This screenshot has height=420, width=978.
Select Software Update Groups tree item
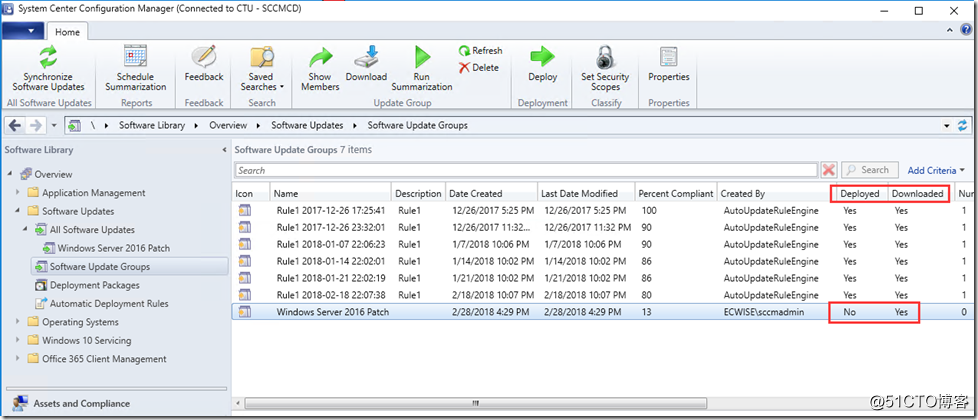100,266
